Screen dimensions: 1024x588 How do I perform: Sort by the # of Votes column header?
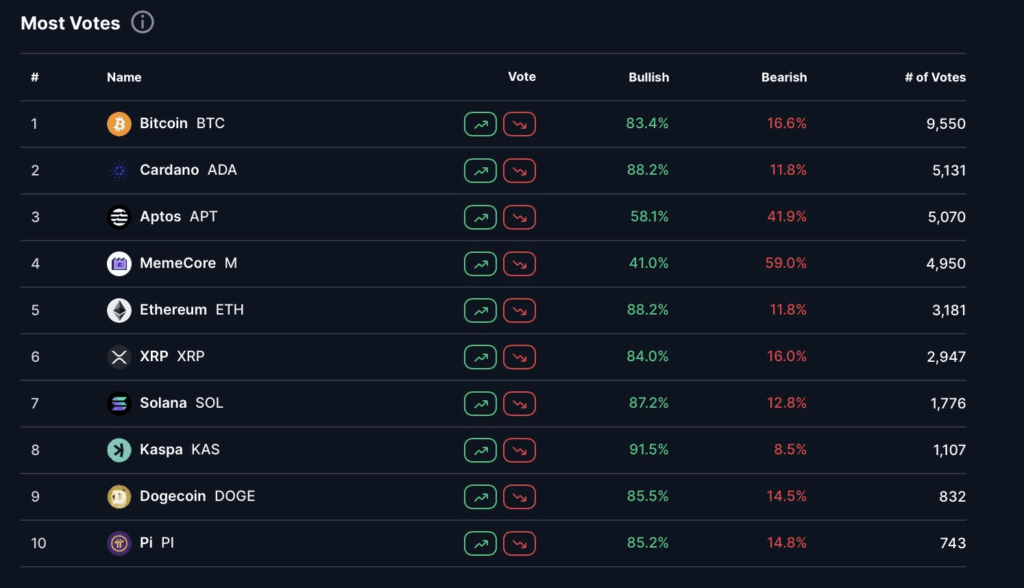pos(934,77)
